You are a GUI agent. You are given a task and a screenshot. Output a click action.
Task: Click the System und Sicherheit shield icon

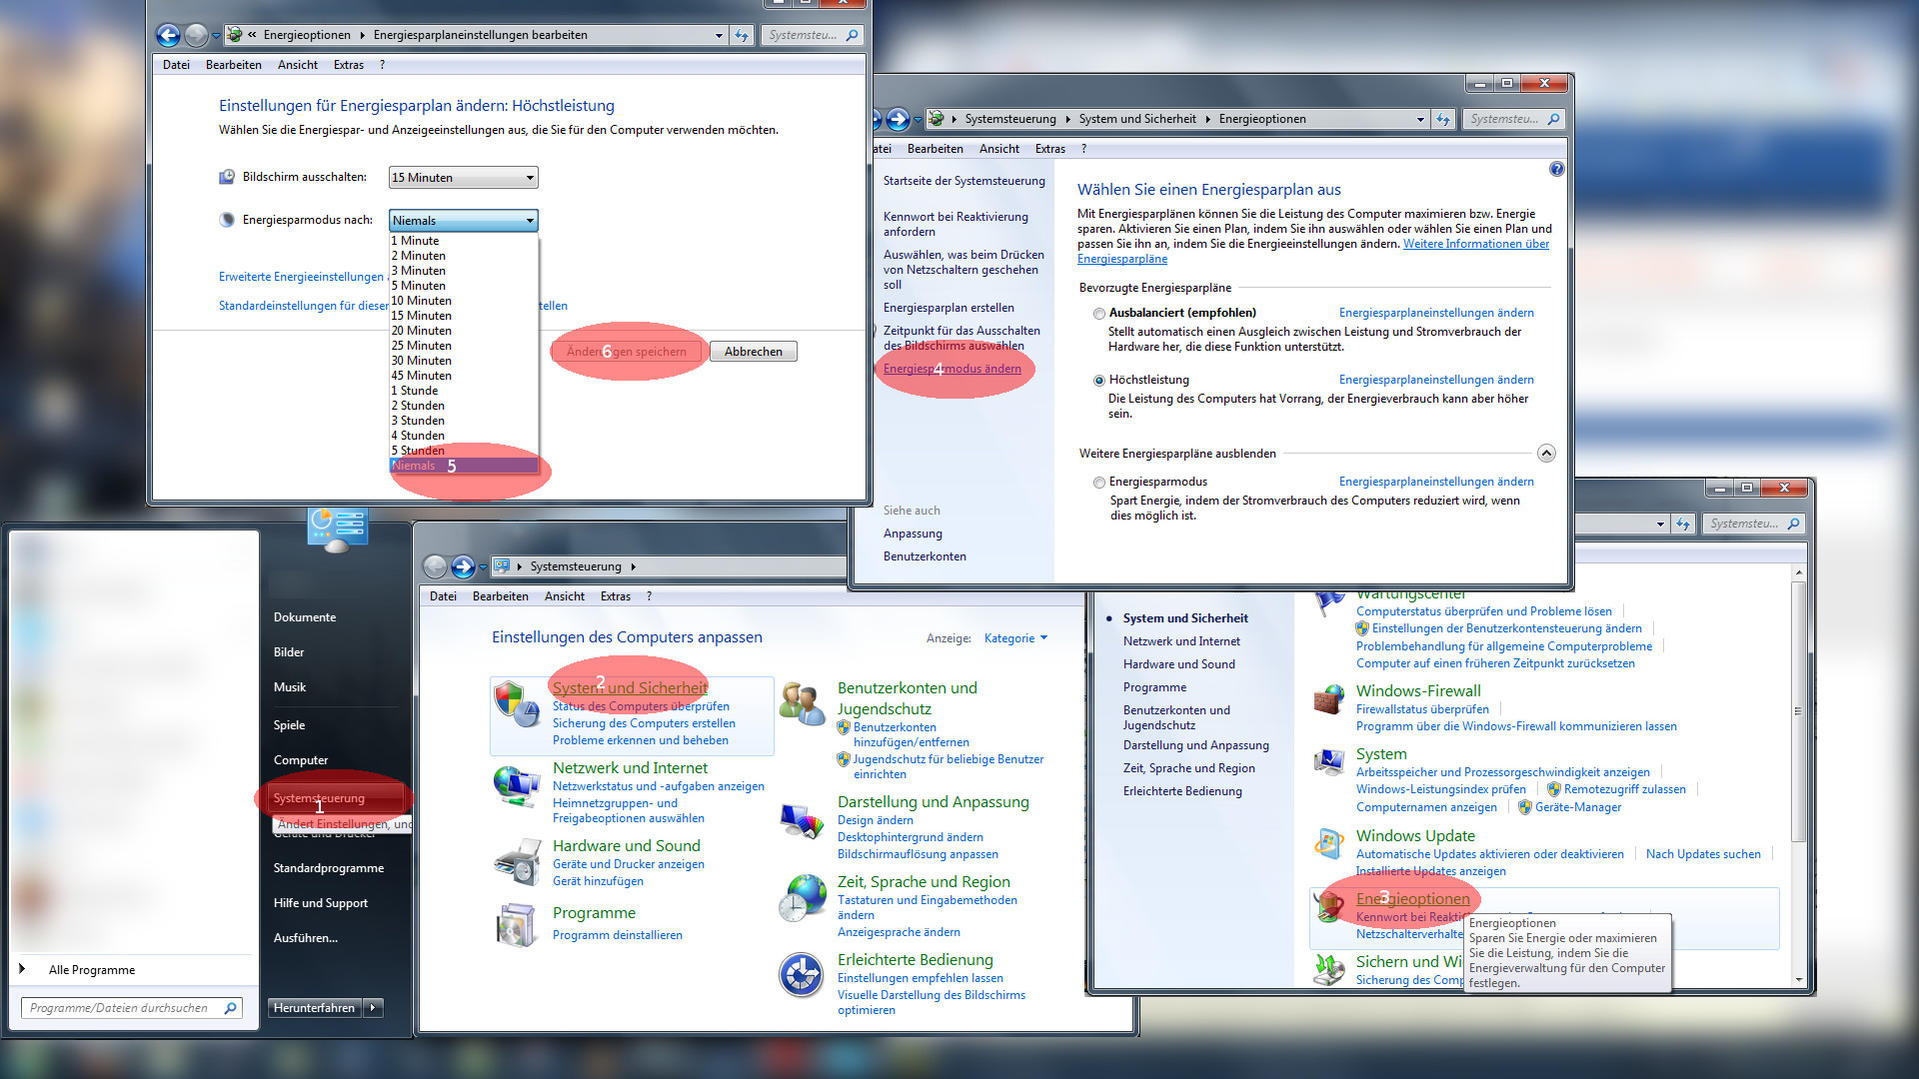click(517, 704)
